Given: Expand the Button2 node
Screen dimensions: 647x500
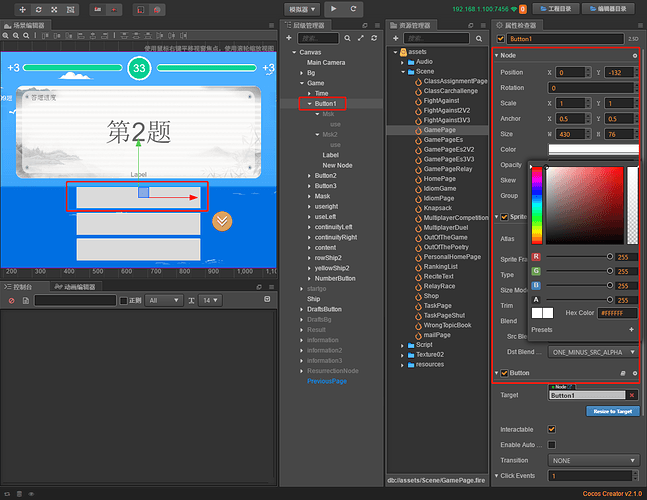Looking at the screenshot, I should tap(309, 176).
